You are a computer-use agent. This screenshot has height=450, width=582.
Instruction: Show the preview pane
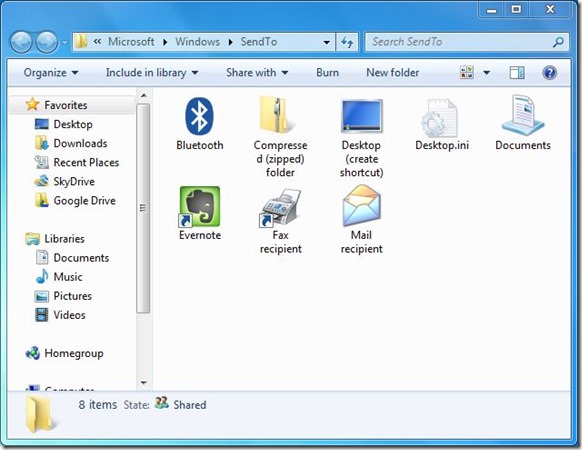tap(517, 72)
